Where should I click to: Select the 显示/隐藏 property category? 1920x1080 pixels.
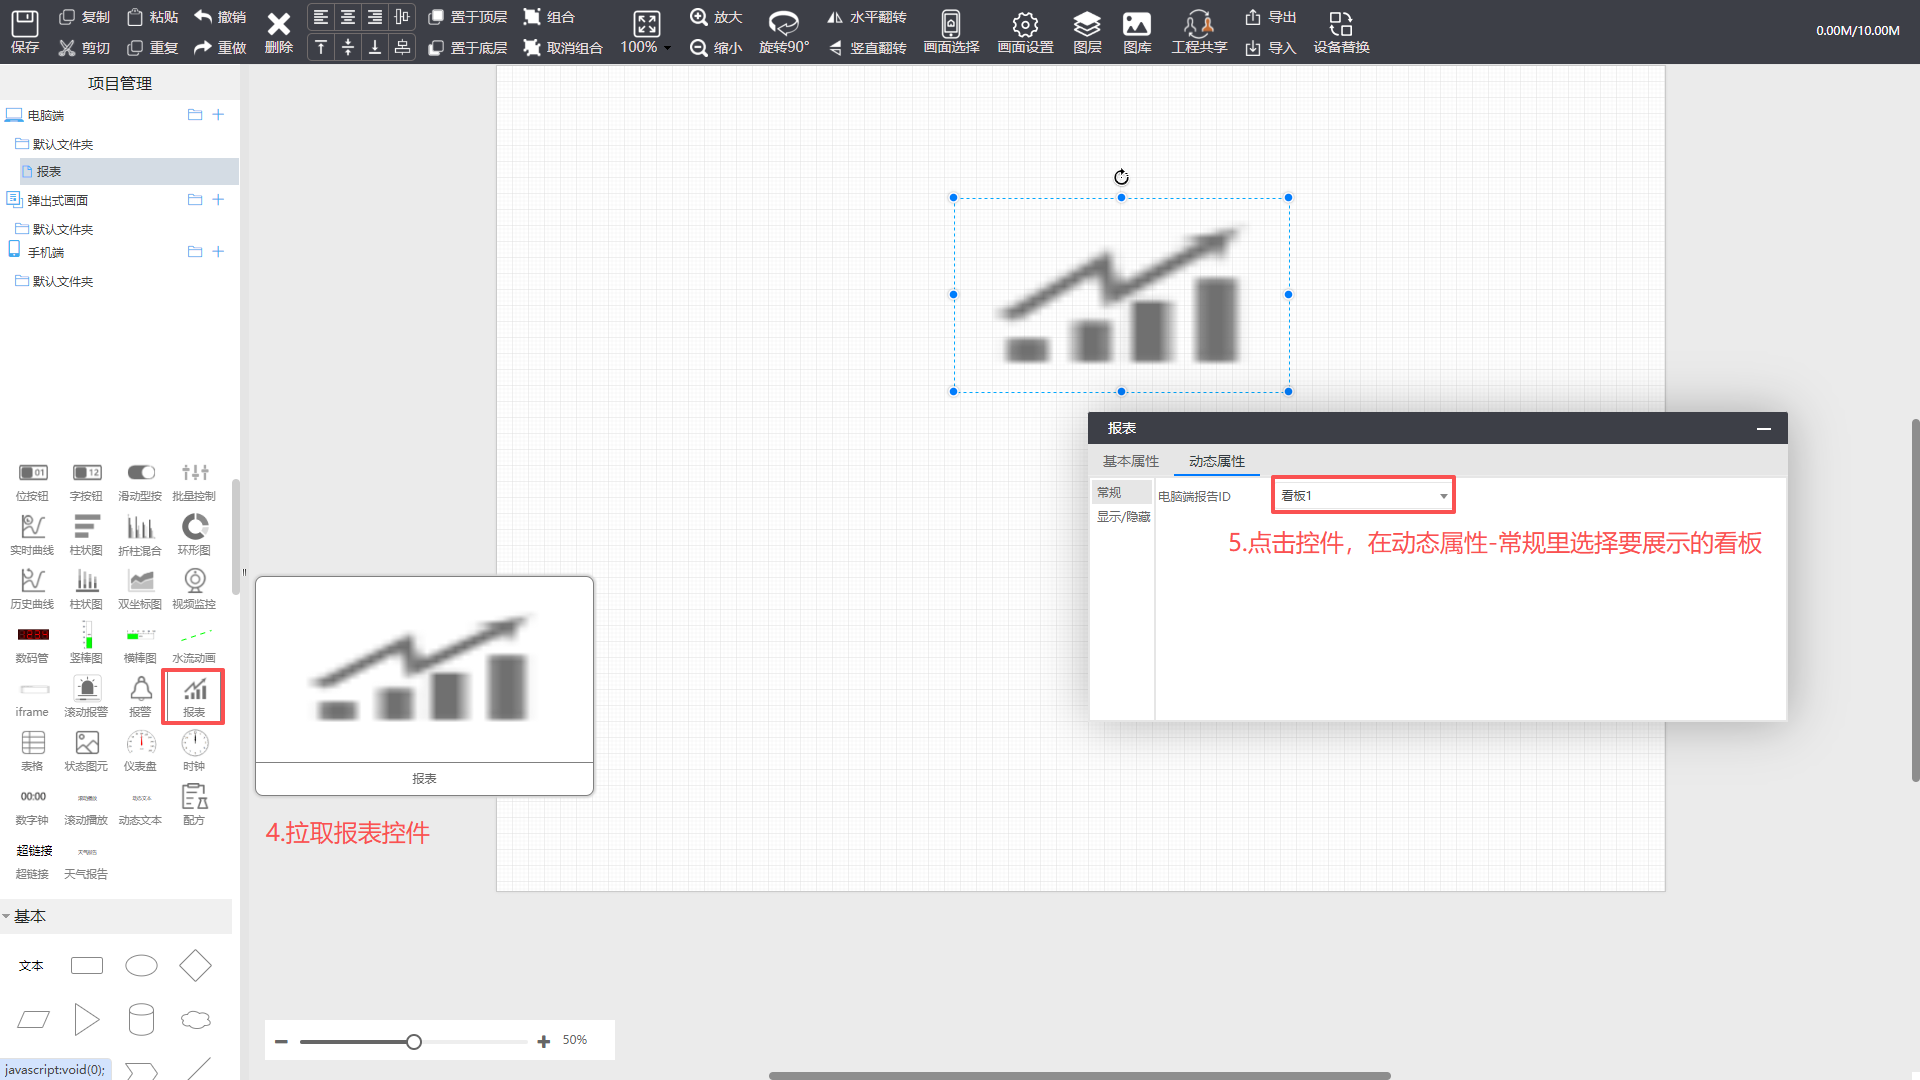coord(1123,517)
